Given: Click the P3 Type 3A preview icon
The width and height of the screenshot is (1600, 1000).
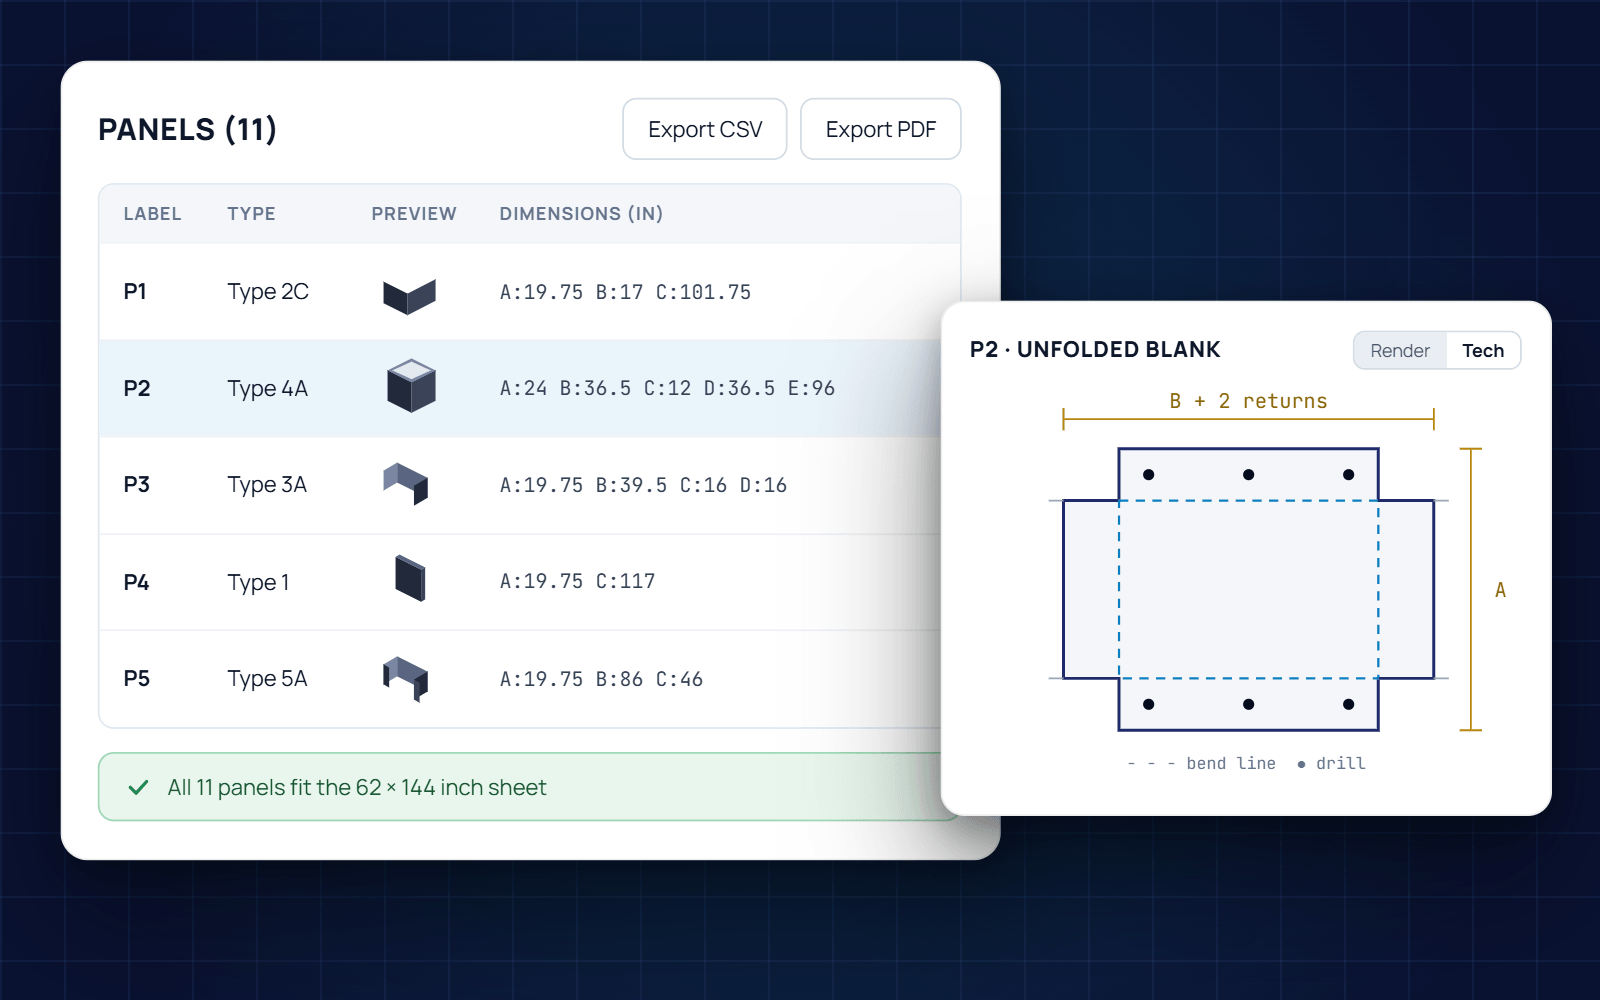Looking at the screenshot, I should (406, 483).
